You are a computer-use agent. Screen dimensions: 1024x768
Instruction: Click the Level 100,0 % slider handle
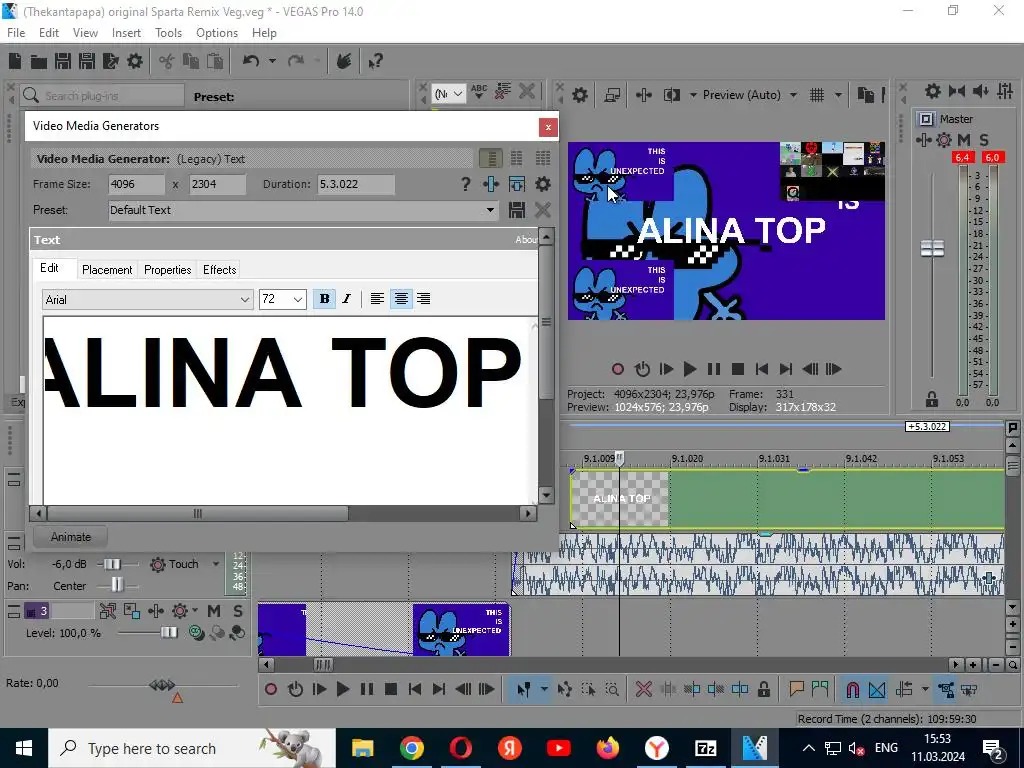169,632
